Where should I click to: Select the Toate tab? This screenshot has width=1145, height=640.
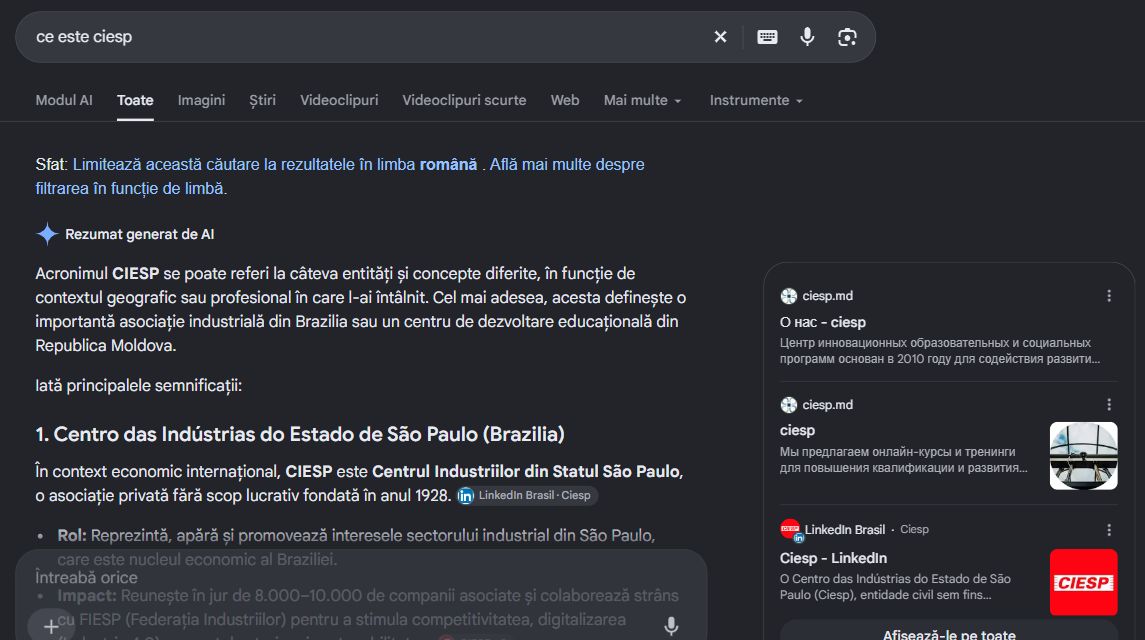click(135, 100)
